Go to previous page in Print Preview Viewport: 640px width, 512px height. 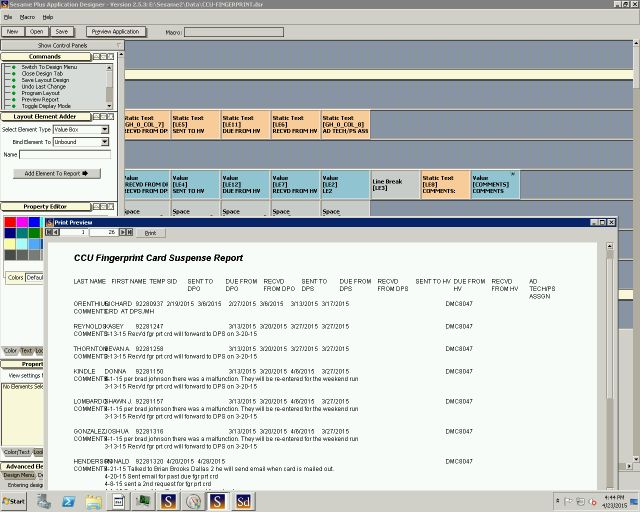point(56,232)
